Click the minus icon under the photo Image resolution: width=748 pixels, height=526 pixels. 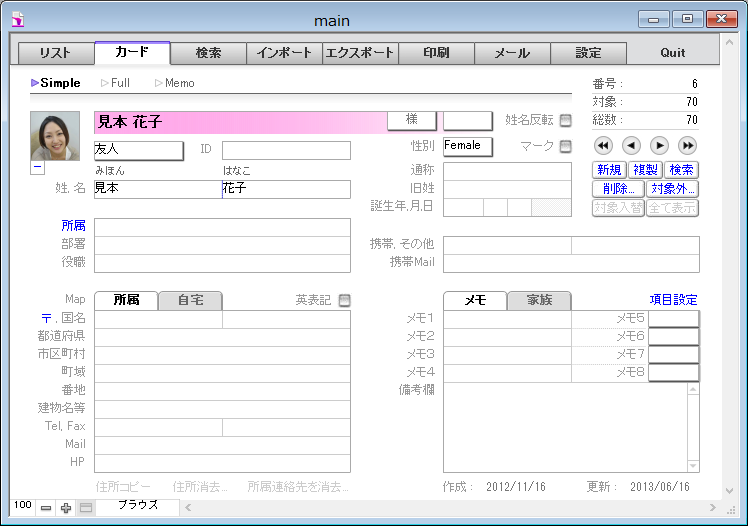coord(38,168)
